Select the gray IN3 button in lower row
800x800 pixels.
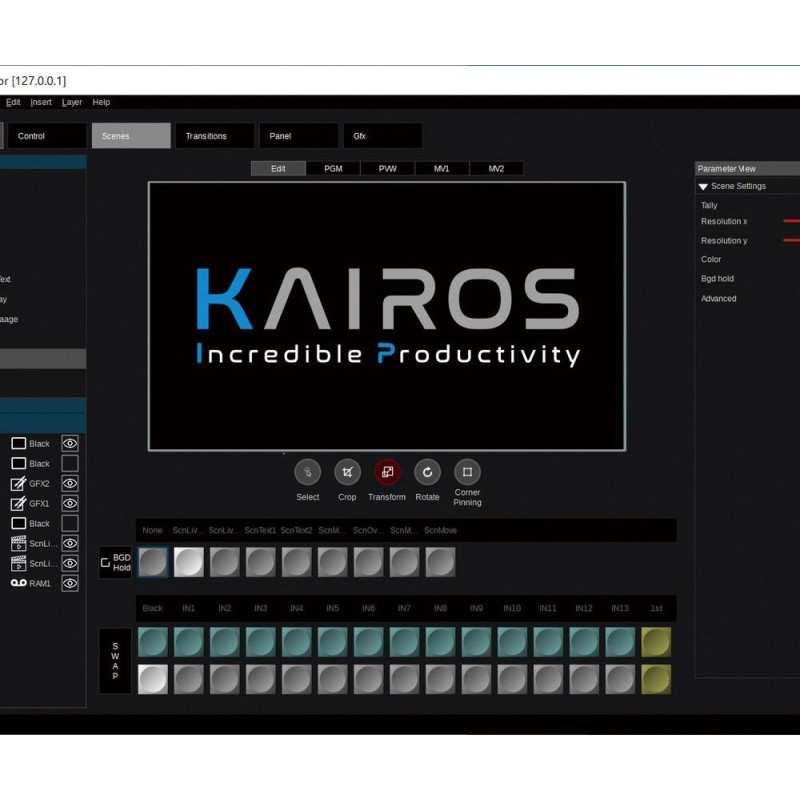click(261, 679)
